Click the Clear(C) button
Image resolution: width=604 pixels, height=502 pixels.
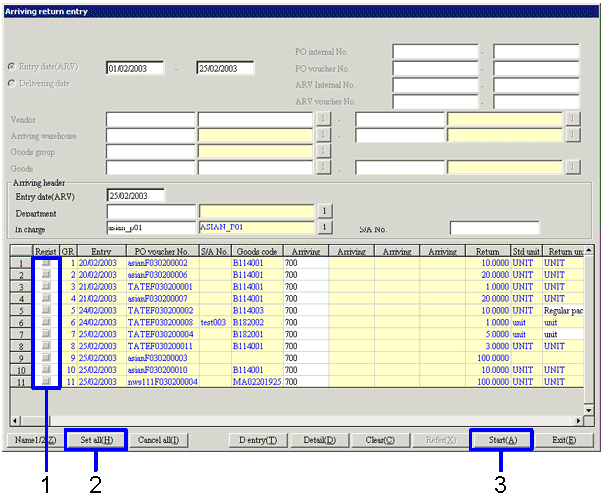[380, 440]
